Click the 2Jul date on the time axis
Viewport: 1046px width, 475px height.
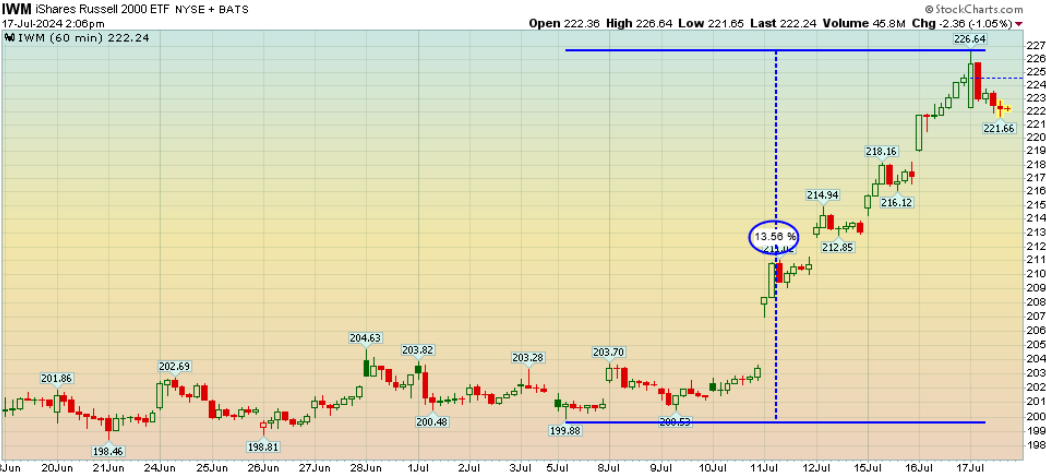470,467
